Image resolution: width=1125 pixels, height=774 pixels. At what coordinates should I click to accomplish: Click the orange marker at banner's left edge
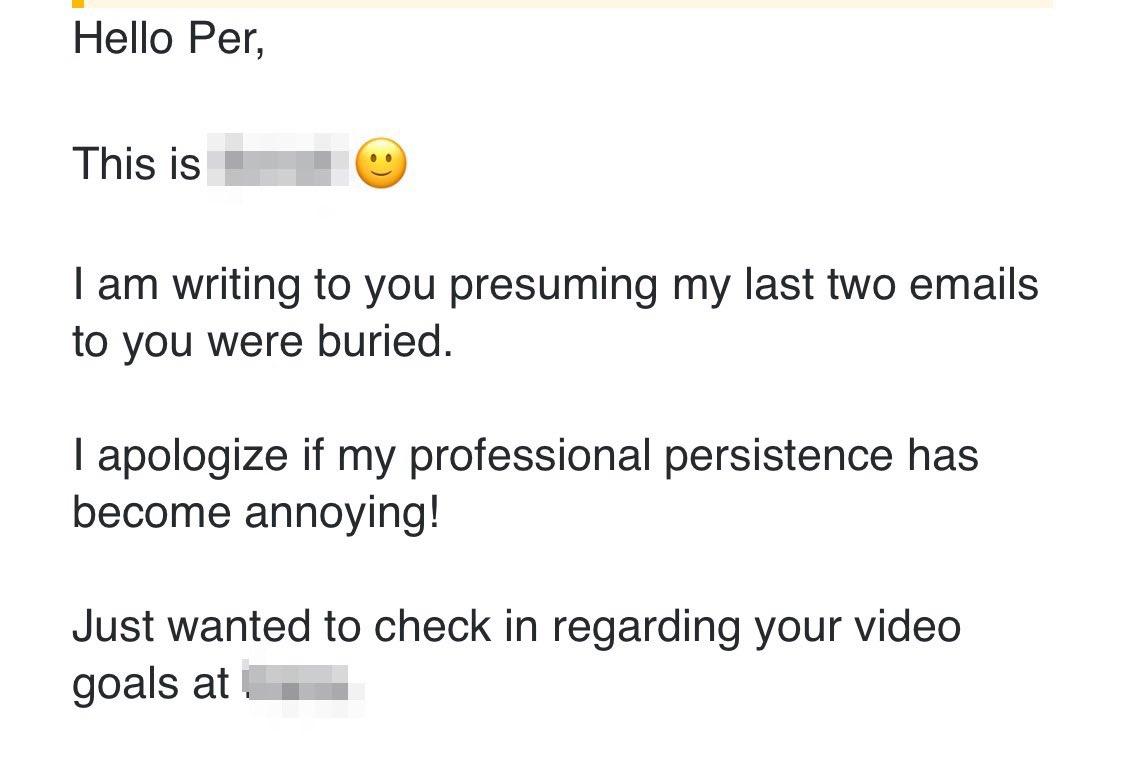click(x=78, y=4)
